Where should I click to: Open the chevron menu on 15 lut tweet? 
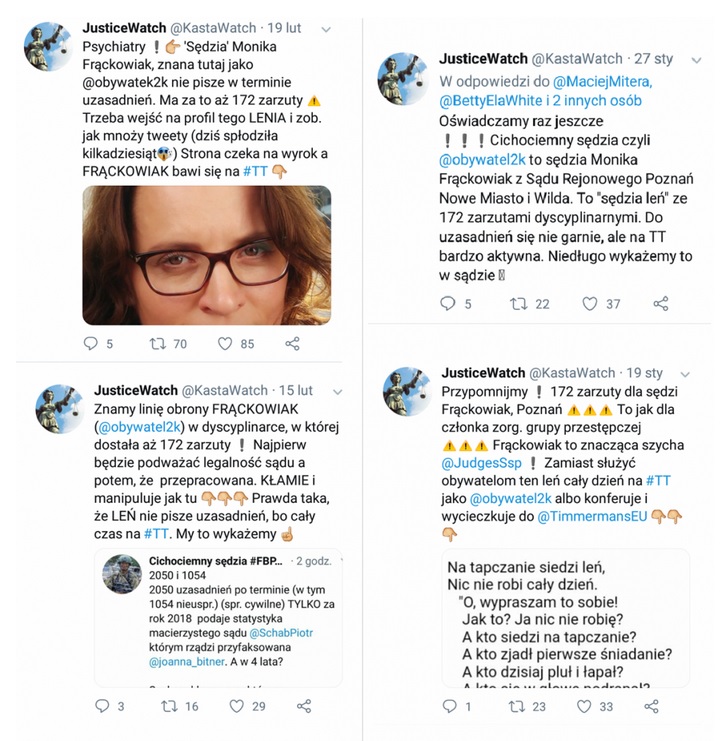click(x=337, y=392)
